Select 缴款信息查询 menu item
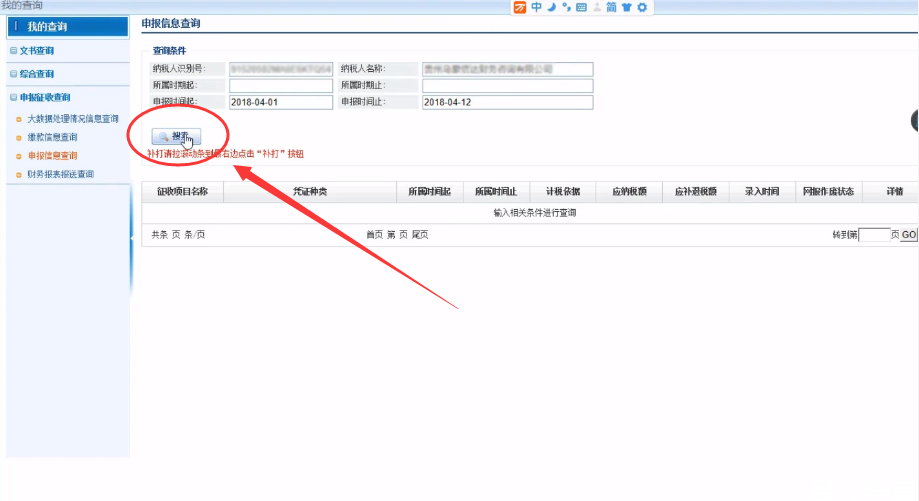The height and width of the screenshot is (501, 919). (52, 137)
